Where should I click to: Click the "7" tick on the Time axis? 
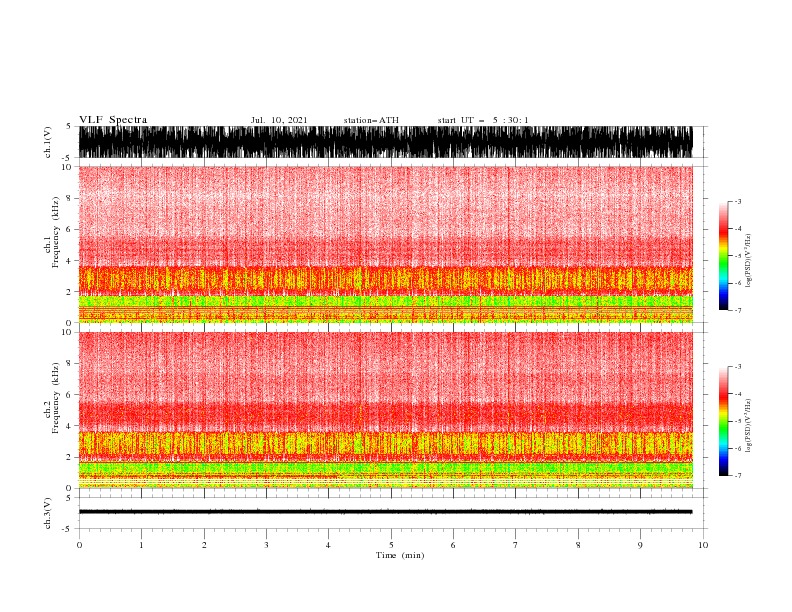[x=516, y=545]
